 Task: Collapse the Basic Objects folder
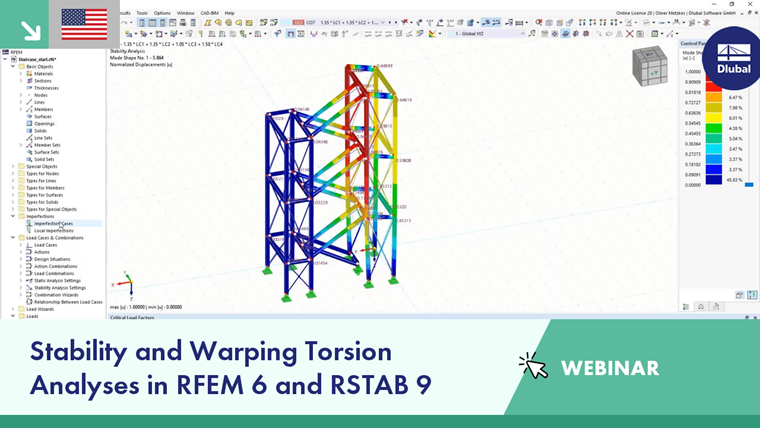tap(13, 66)
